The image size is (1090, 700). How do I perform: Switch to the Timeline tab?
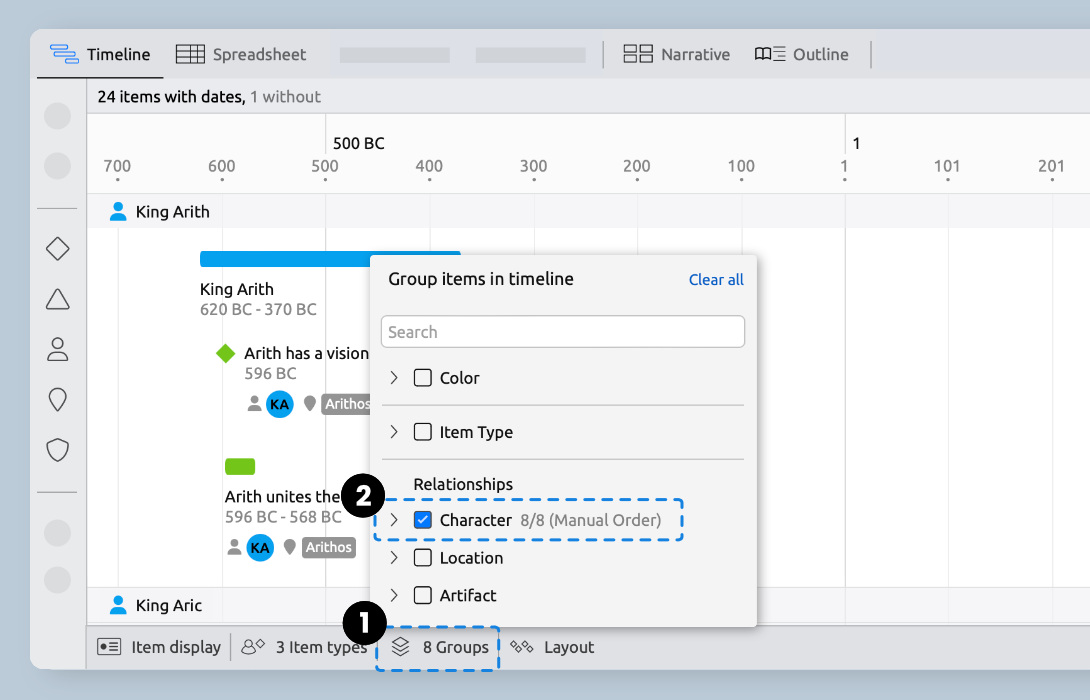pos(100,54)
